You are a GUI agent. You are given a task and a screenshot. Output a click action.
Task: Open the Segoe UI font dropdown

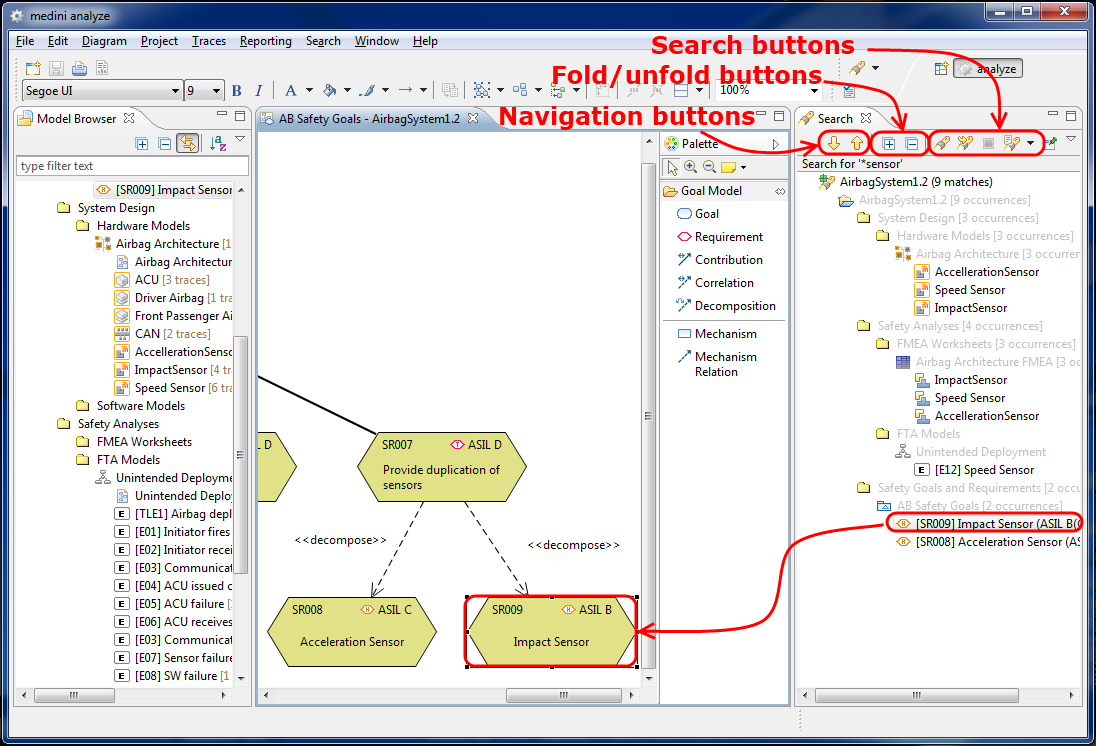176,91
